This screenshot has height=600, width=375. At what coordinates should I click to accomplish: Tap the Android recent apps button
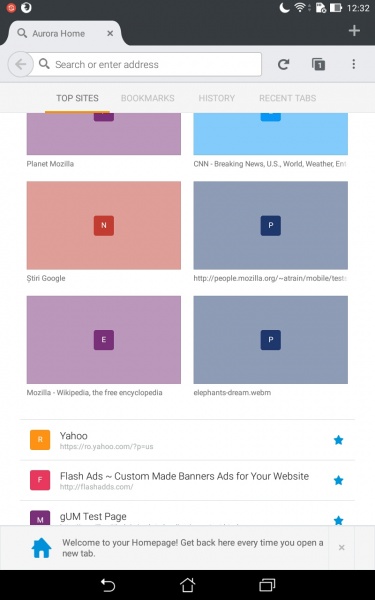(267, 585)
